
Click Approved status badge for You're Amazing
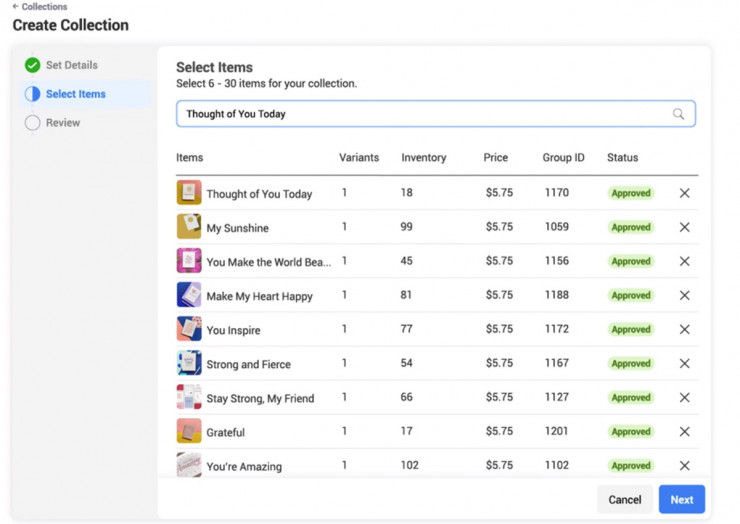(x=630, y=466)
